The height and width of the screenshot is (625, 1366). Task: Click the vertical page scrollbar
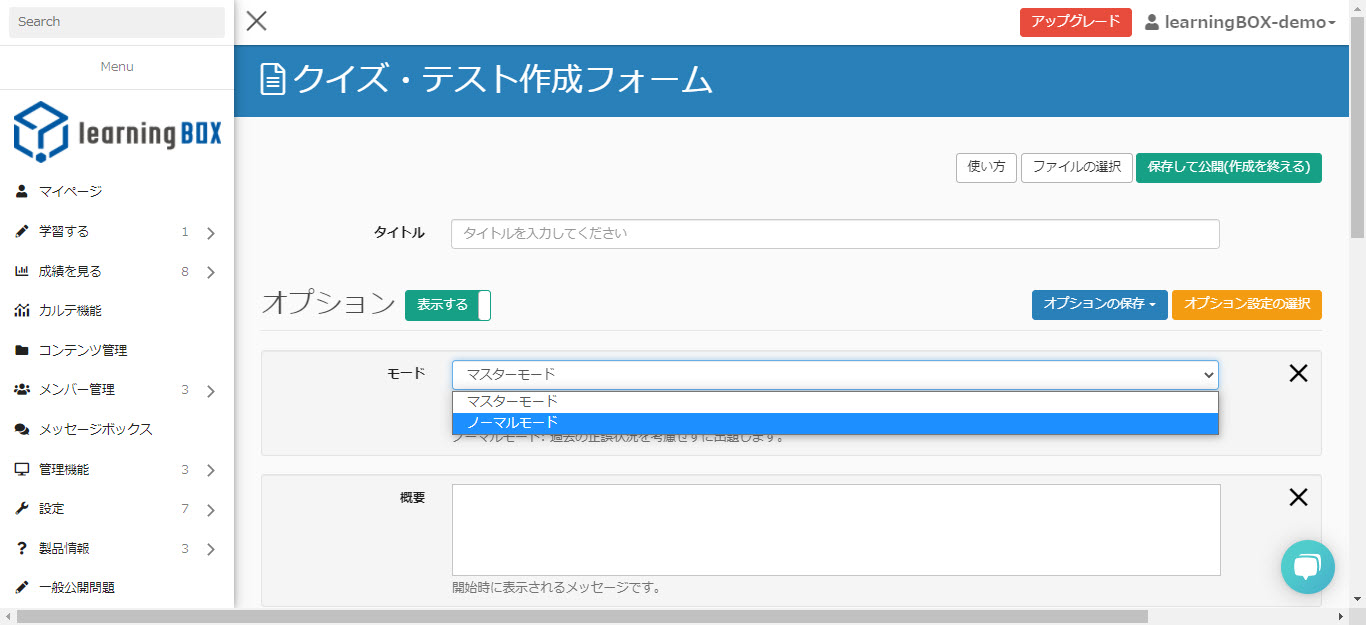[x=1357, y=125]
